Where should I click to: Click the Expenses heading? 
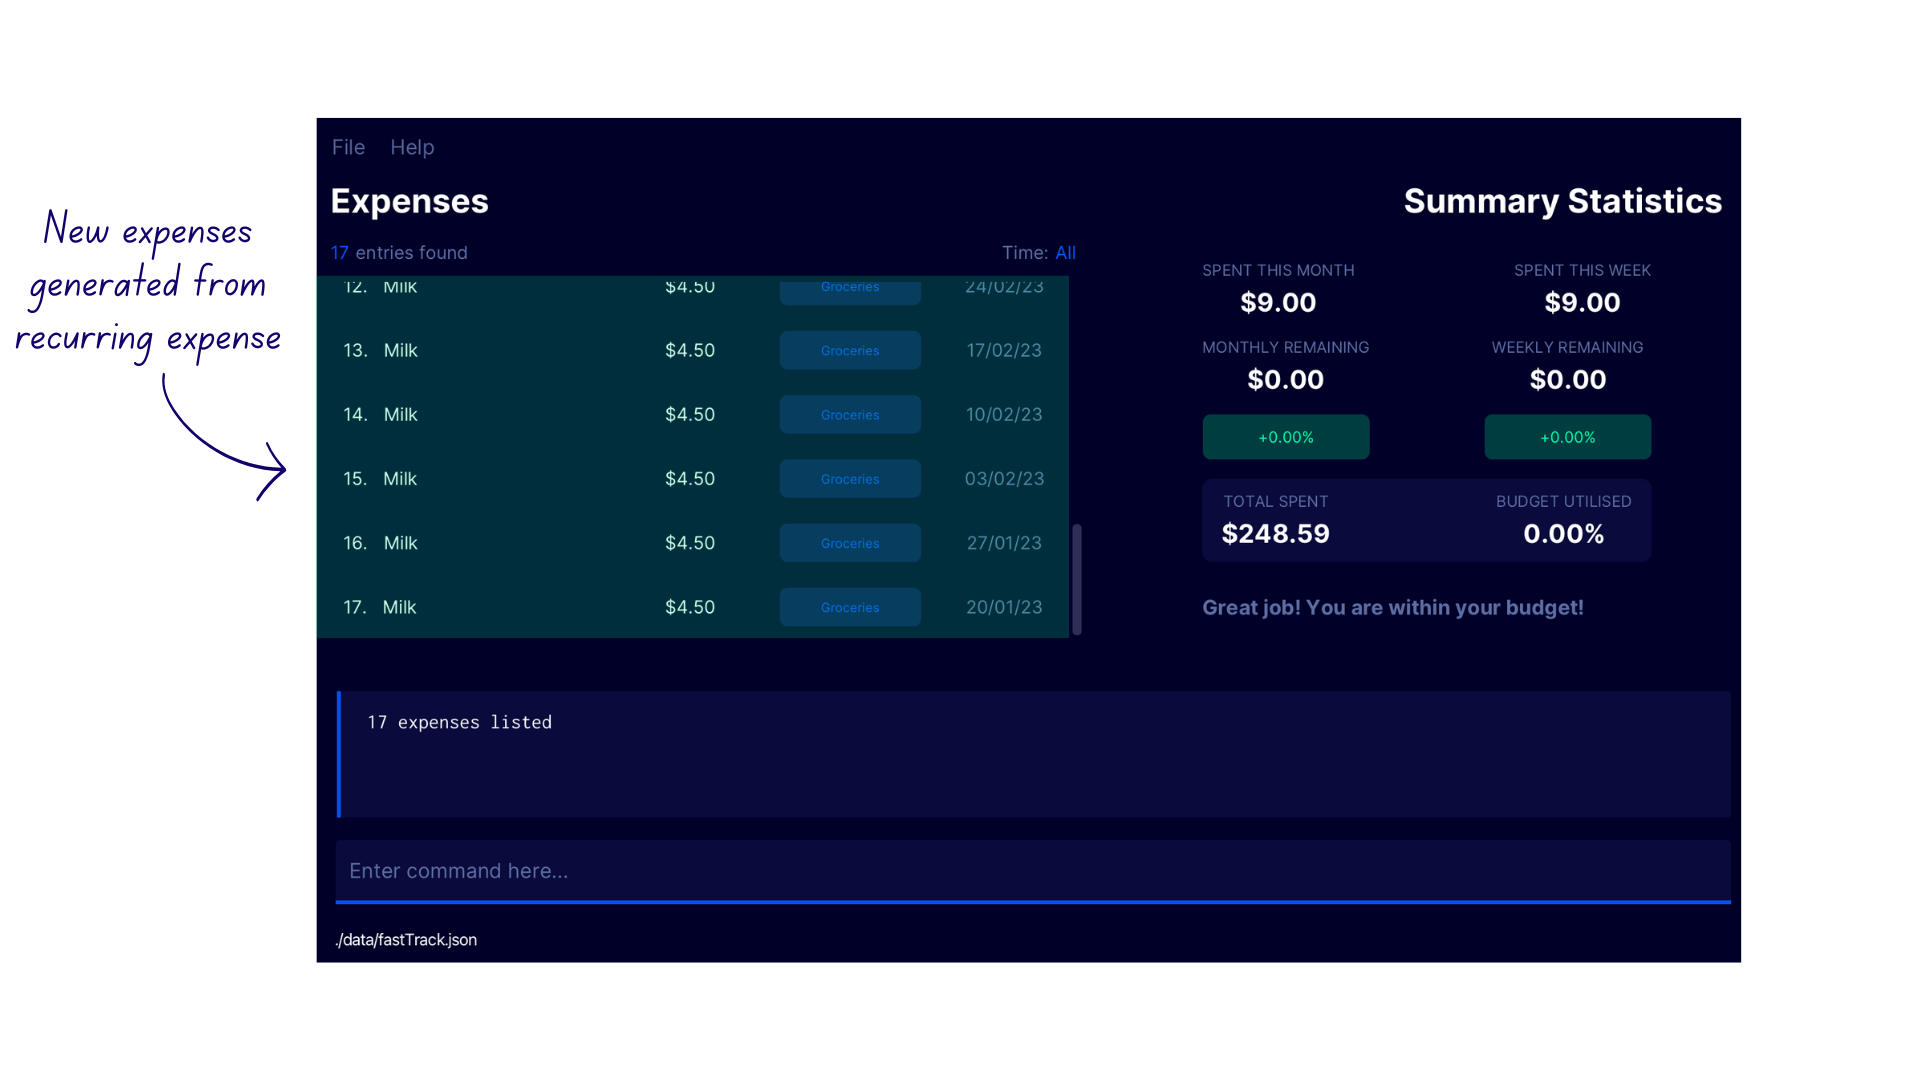409,201
